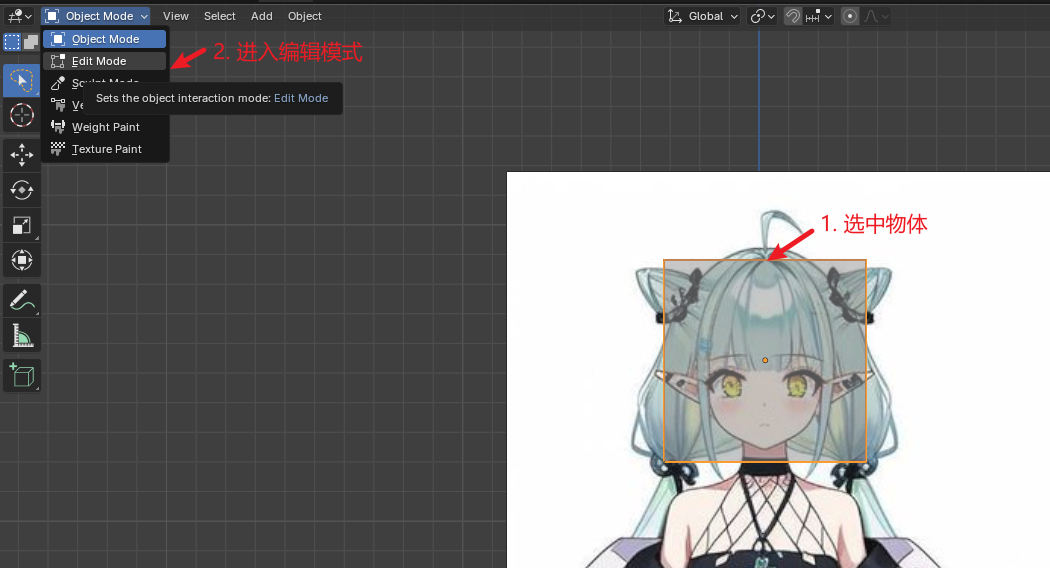This screenshot has width=1050, height=568.
Task: Click the Vertex Paint mode icon
Action: click(x=58, y=105)
